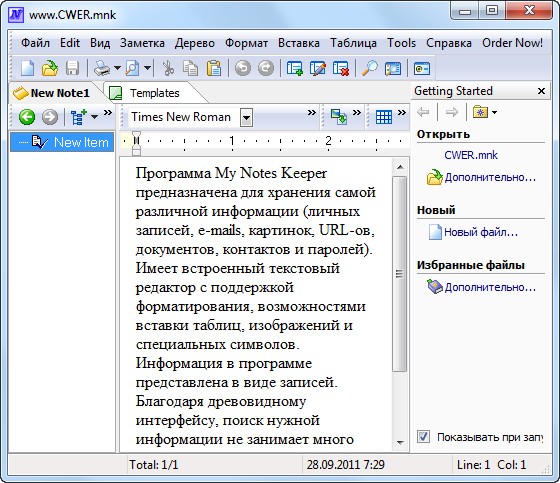Click the Cut scissors icon
This screenshot has height=483, width=560.
(x=168, y=68)
